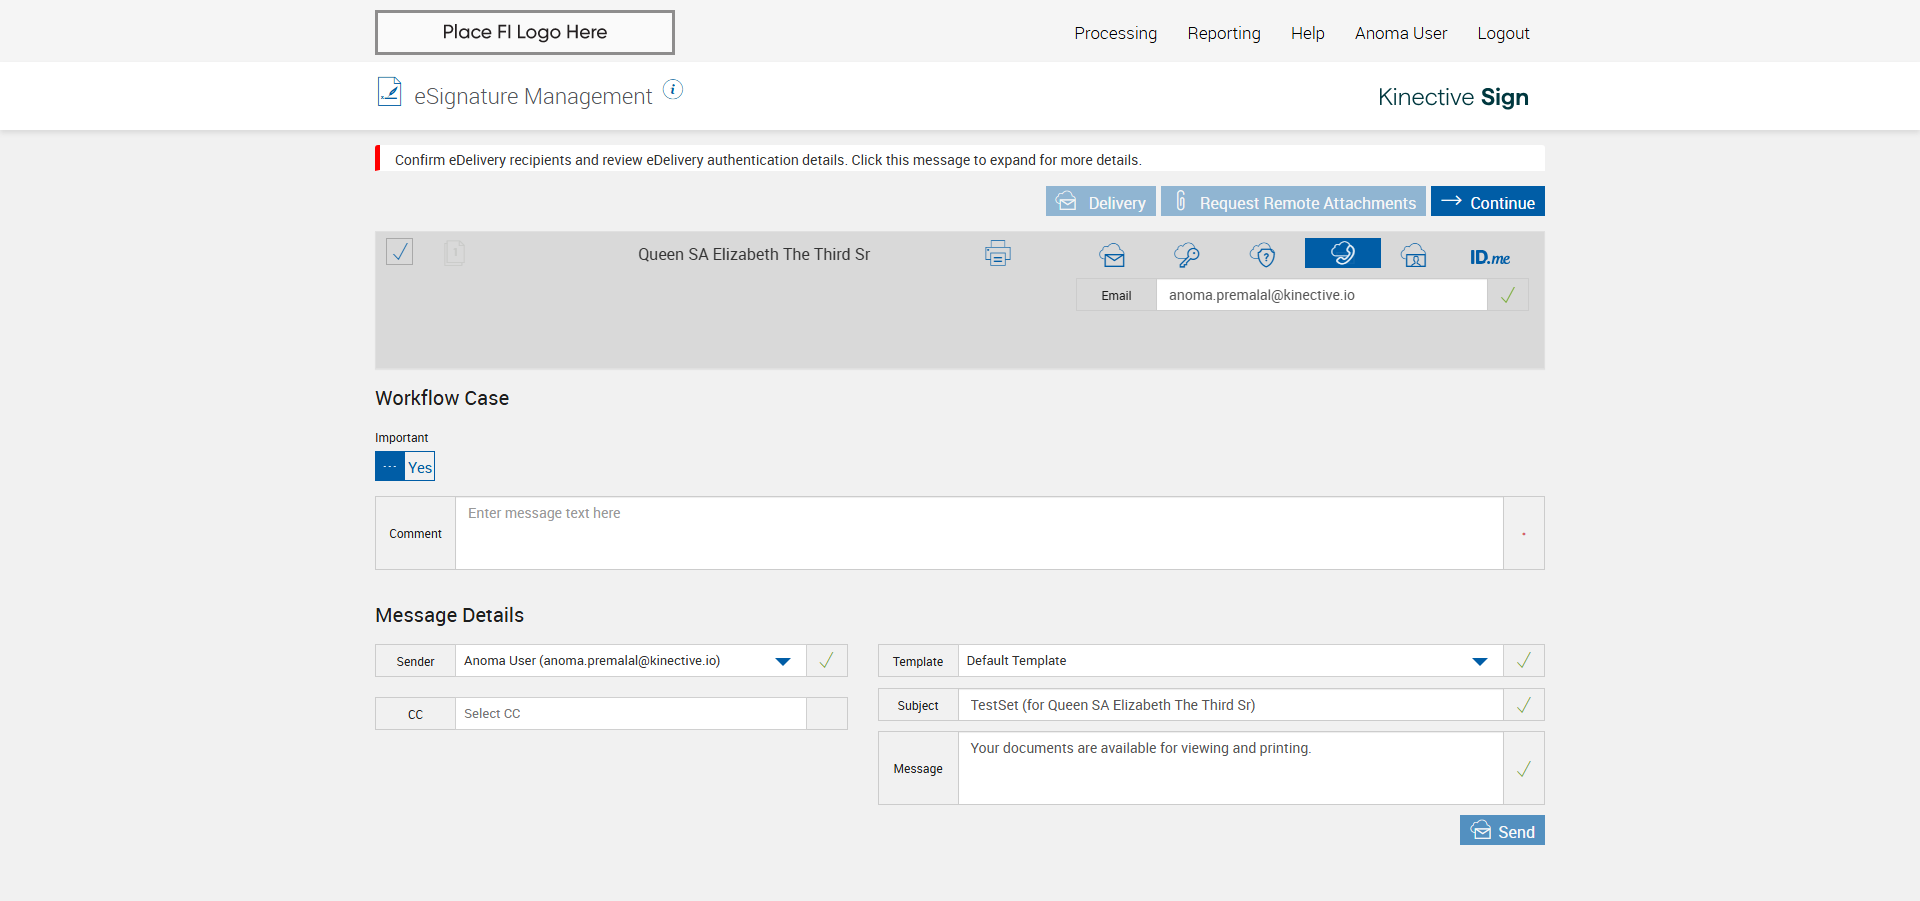Select the cloud email authentication icon
This screenshot has width=1920, height=901.
(x=1112, y=255)
